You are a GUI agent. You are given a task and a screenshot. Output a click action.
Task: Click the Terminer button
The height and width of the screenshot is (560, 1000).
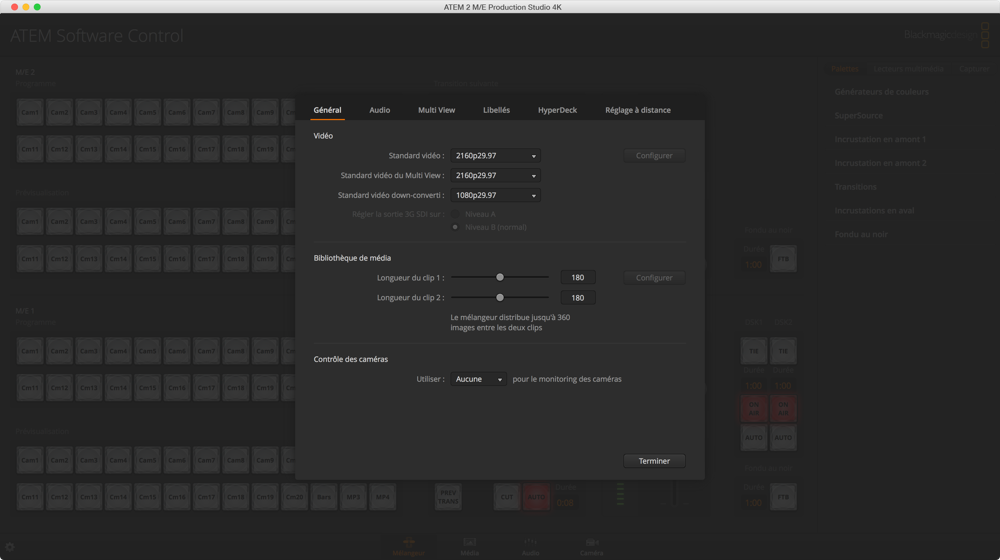[x=654, y=461]
